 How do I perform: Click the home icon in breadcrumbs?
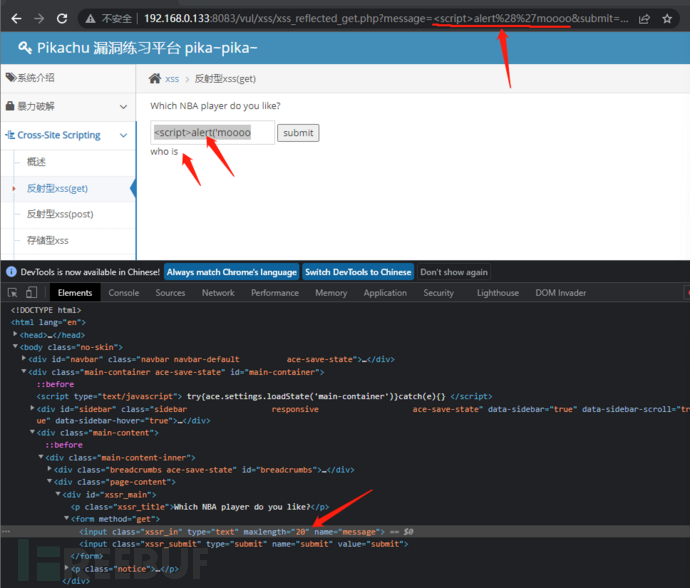tap(154, 78)
